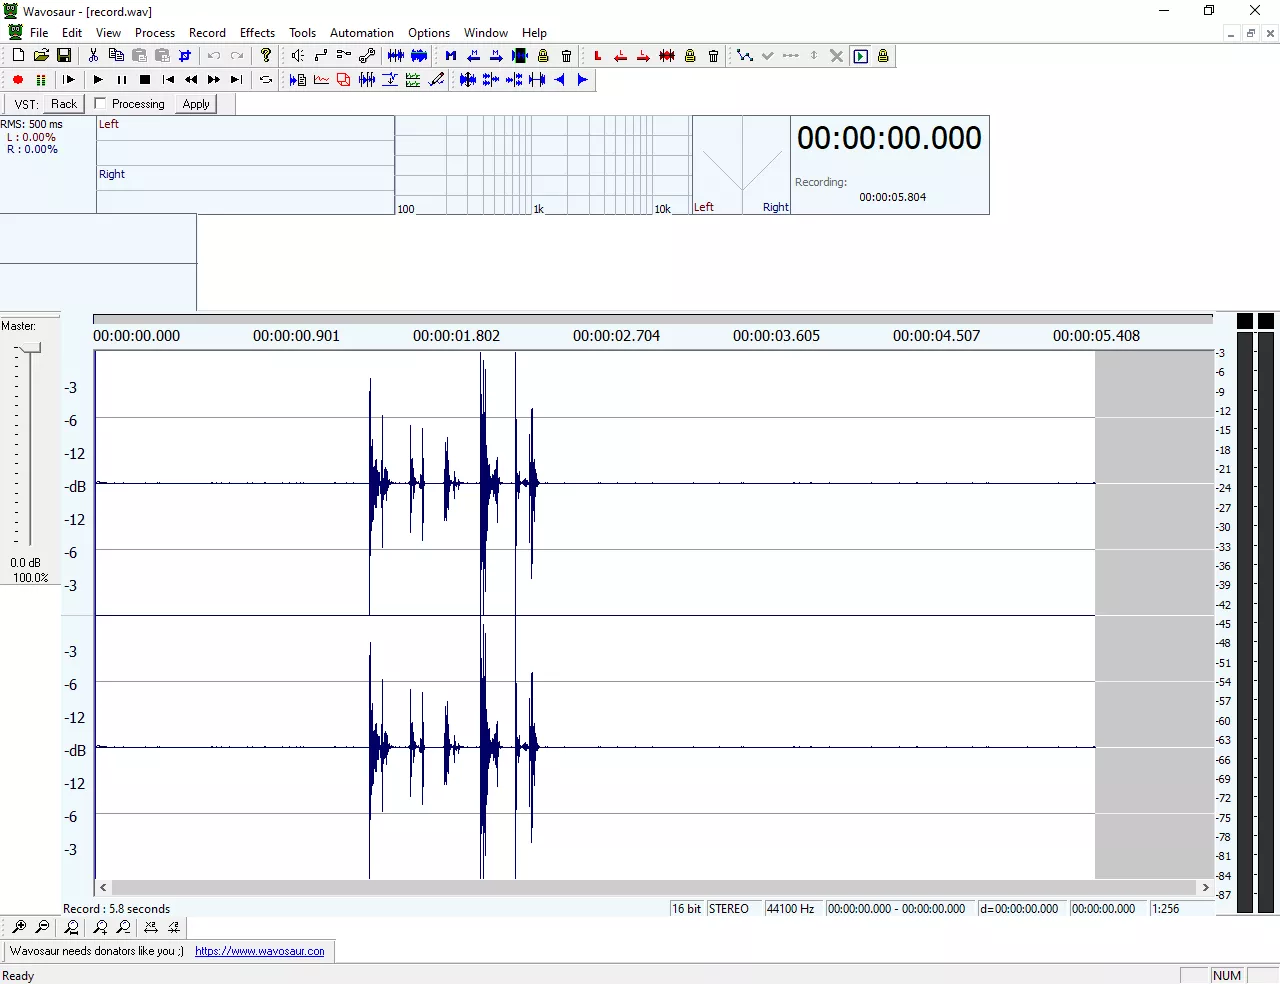Viewport: 1280px width, 984px height.
Task: Click the gray X cancel icon in toolbar
Action: (837, 56)
